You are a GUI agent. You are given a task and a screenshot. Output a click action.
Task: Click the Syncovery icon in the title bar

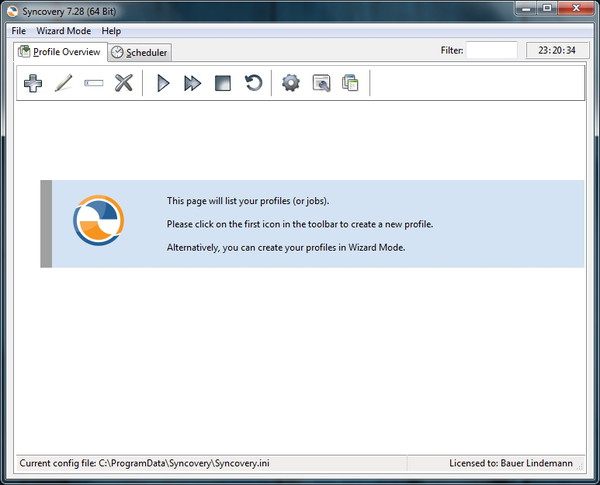(13, 11)
